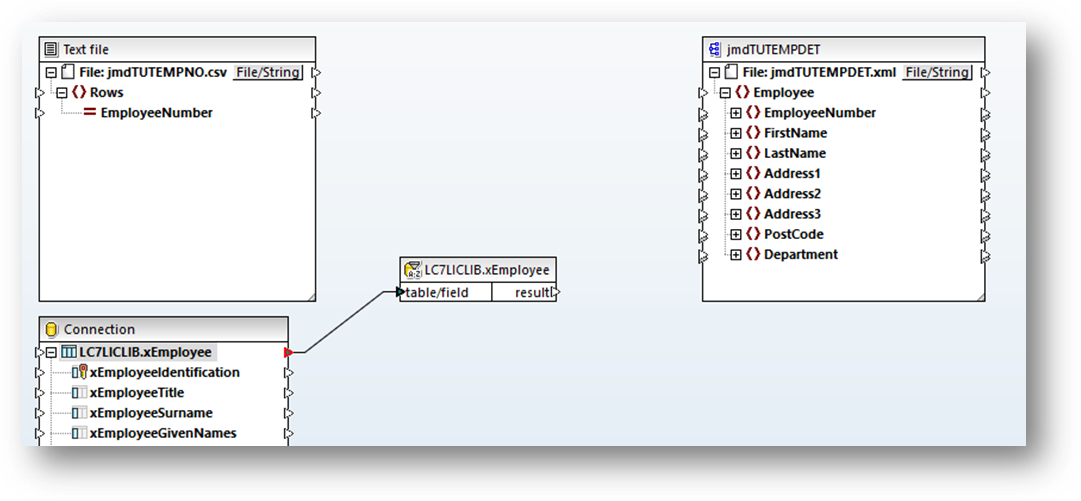Expand the Address1 node
Screen dimensions: 1081x501
coord(736,174)
